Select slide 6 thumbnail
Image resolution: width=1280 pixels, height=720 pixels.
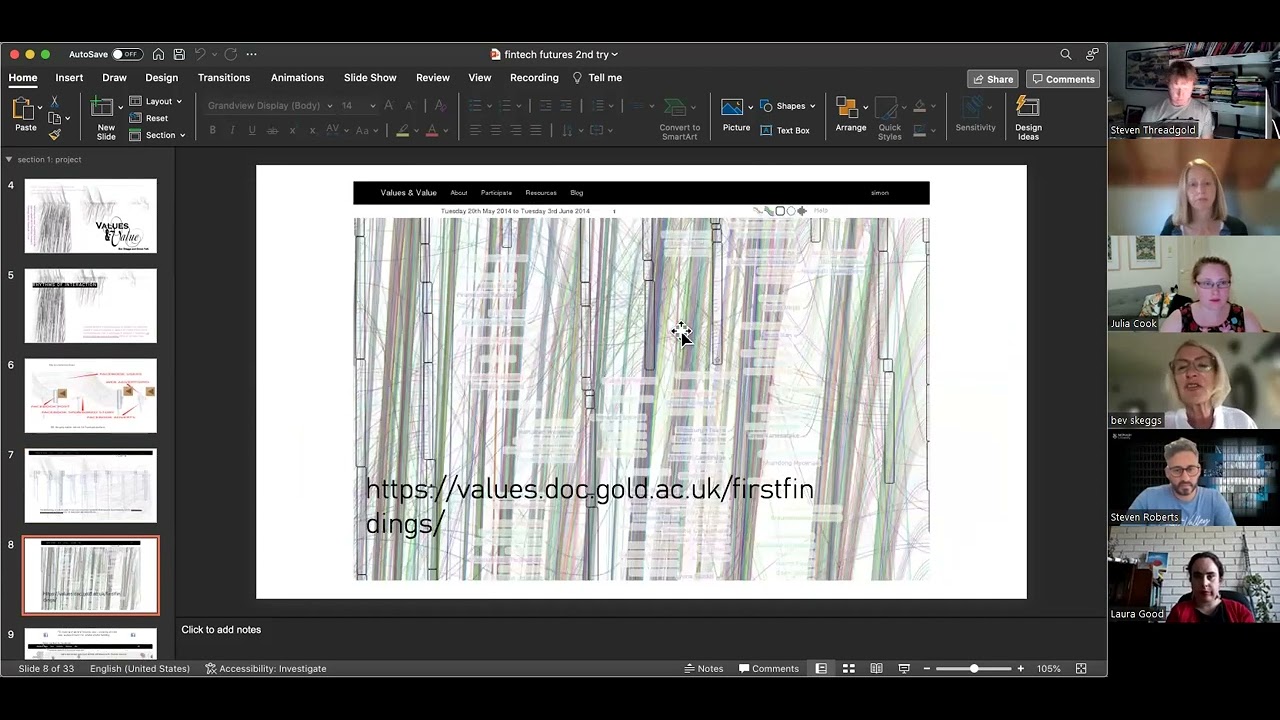pyautogui.click(x=91, y=396)
